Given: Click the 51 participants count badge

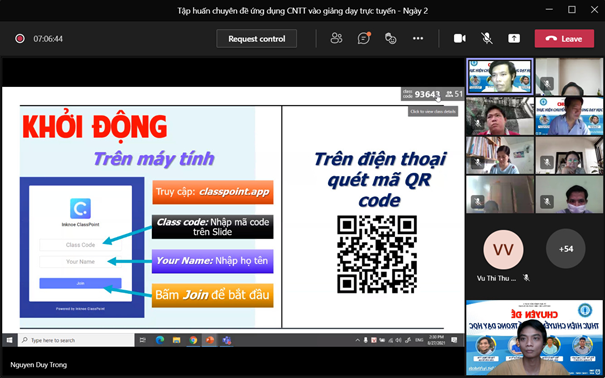Looking at the screenshot, I should (454, 94).
